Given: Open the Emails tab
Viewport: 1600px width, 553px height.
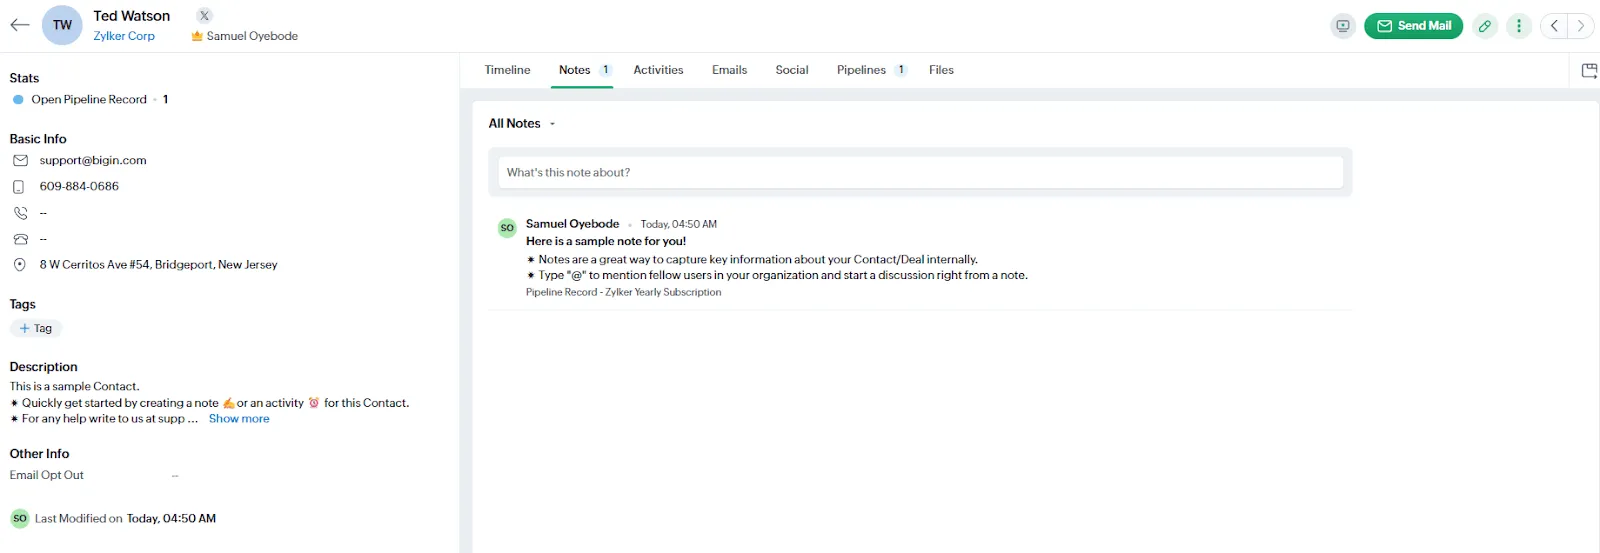Looking at the screenshot, I should point(729,70).
